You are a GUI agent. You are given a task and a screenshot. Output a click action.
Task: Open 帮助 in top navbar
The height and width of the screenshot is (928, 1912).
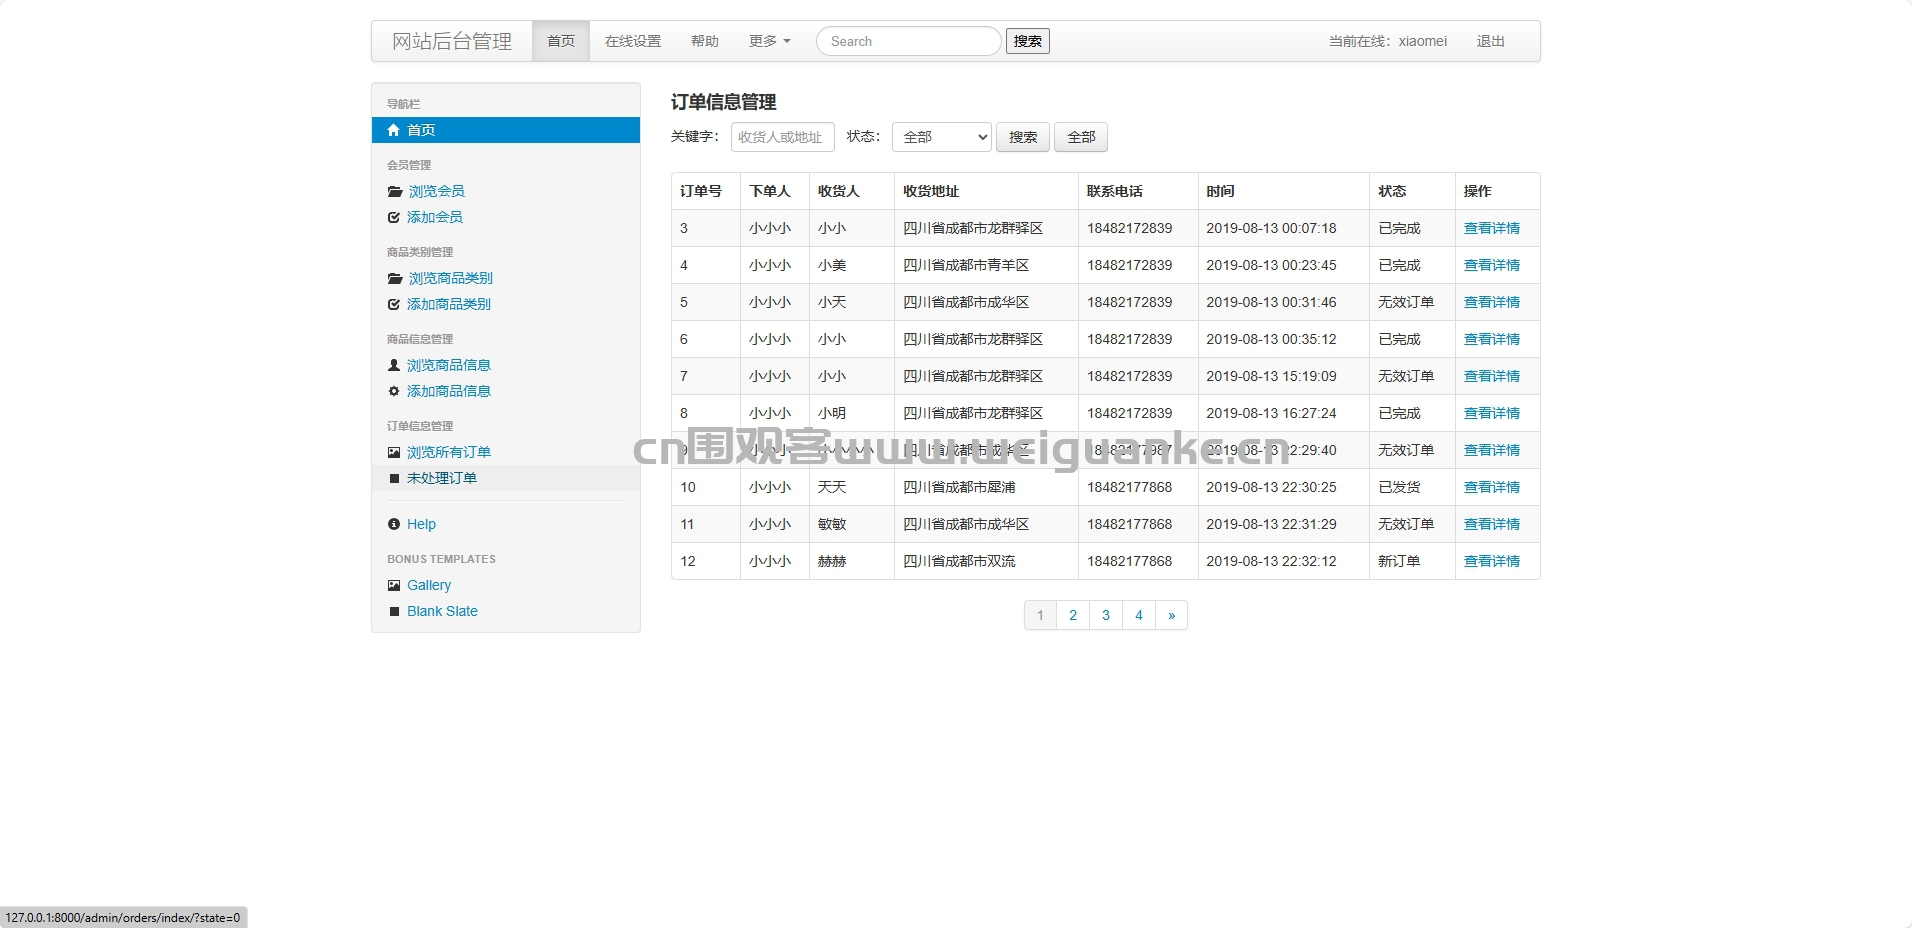pos(705,41)
